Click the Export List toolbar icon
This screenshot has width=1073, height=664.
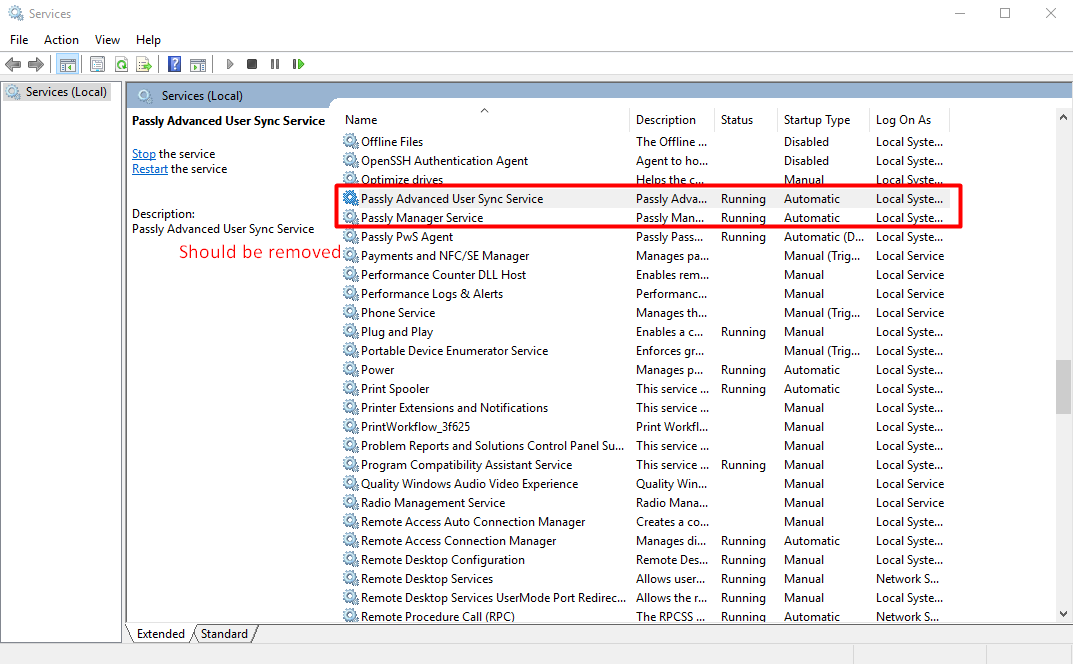144,64
